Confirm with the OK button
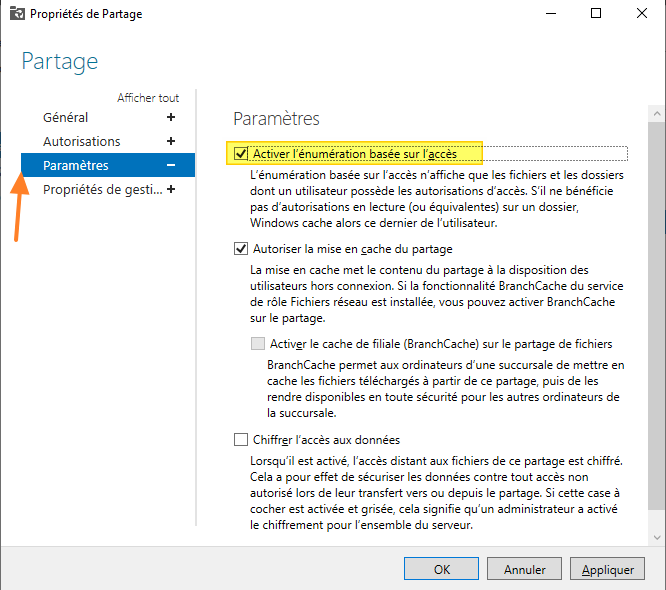666x590 pixels. [441, 569]
